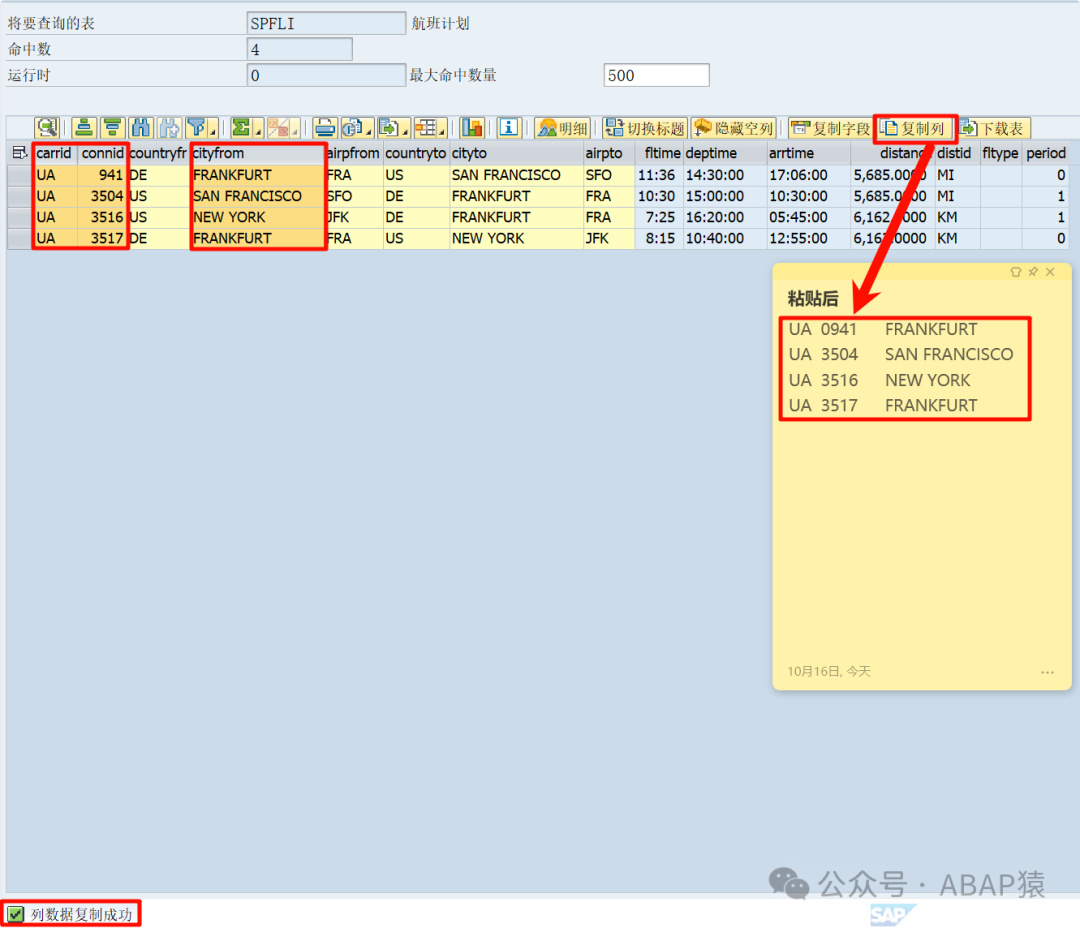Set a filter with the funnel icon
Viewport: 1080px width, 928px height.
[x=196, y=128]
